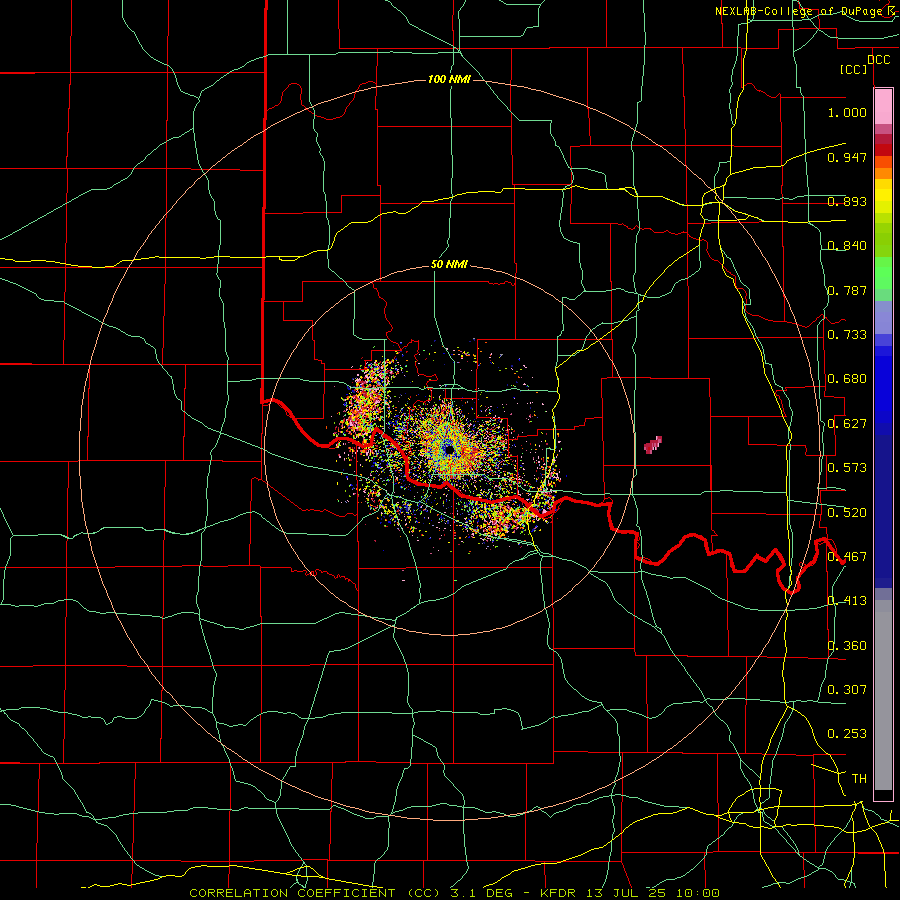Screen dimensions: 900x900
Task: Click the "50 NMI" range ring label
Action: click(x=449, y=265)
